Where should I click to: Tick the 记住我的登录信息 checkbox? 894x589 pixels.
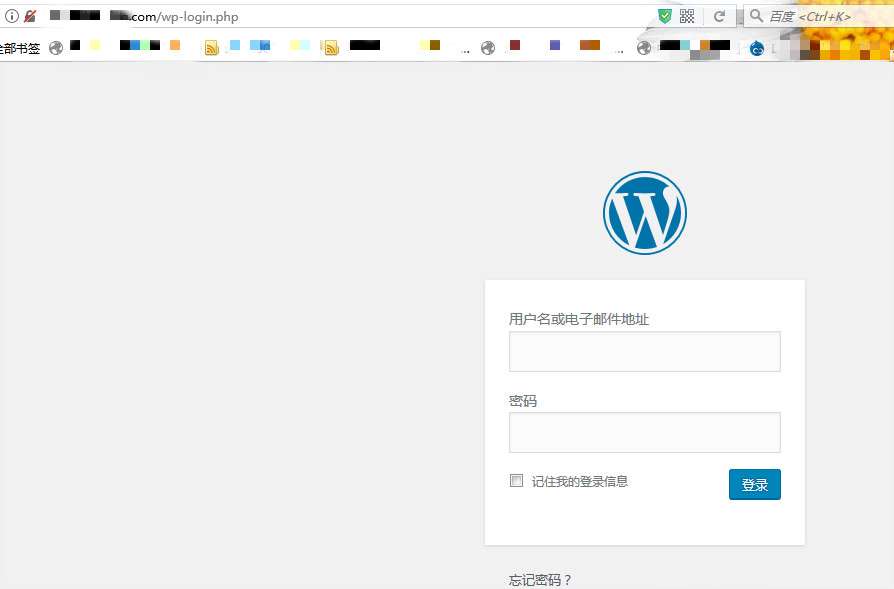click(x=516, y=480)
